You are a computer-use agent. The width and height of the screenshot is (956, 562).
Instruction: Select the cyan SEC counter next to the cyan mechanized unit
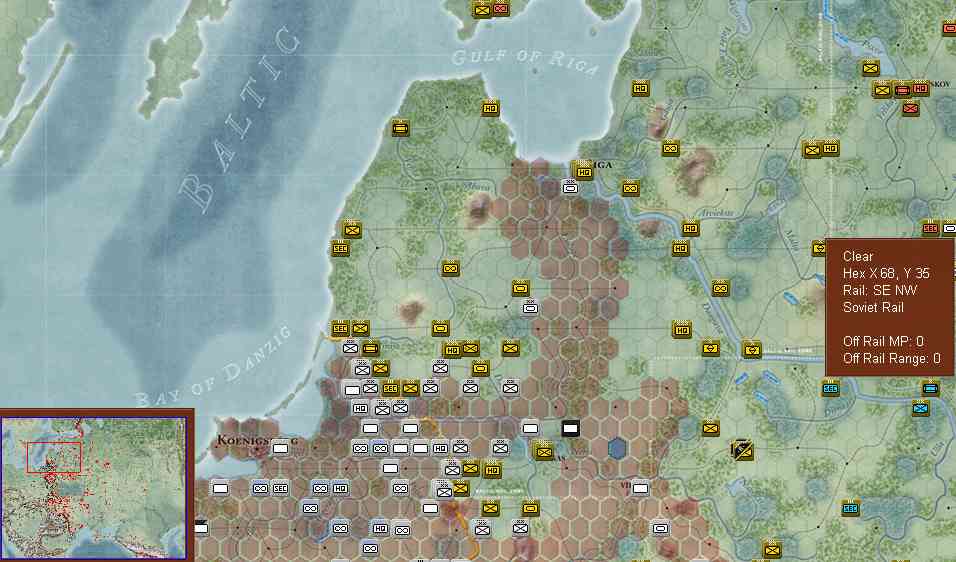tap(830, 388)
